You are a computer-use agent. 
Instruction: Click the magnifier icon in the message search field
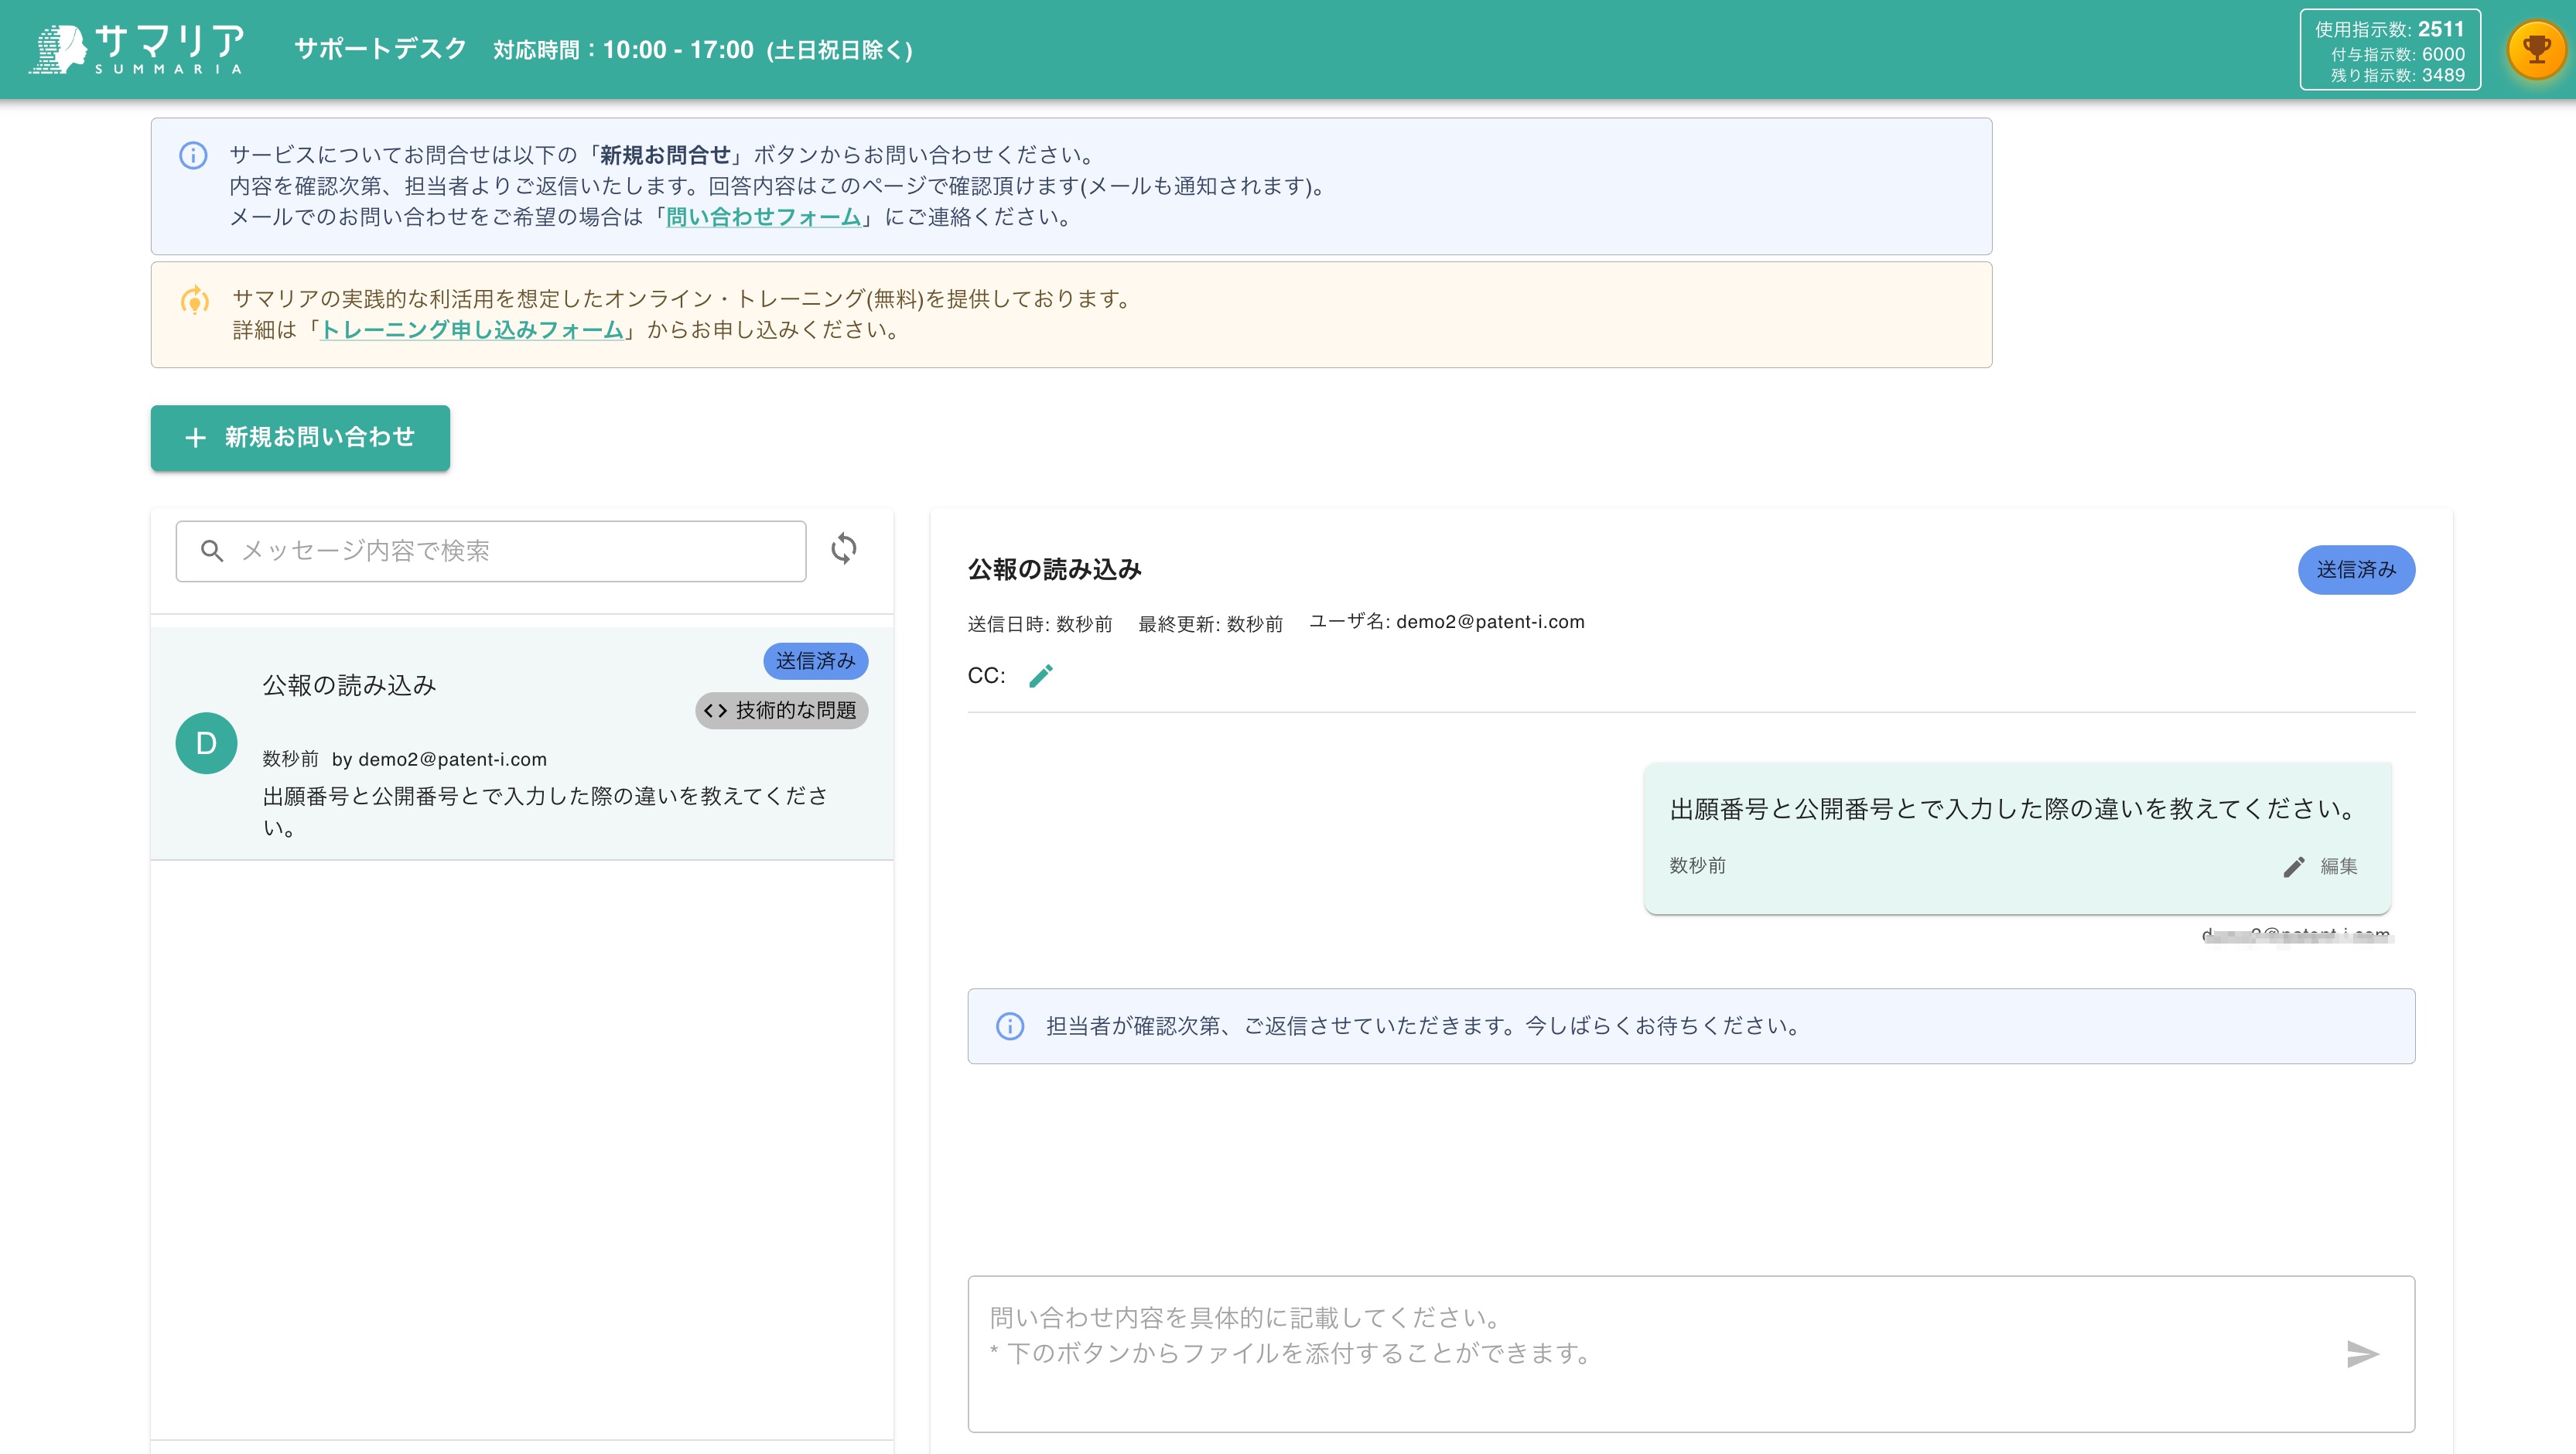[212, 551]
